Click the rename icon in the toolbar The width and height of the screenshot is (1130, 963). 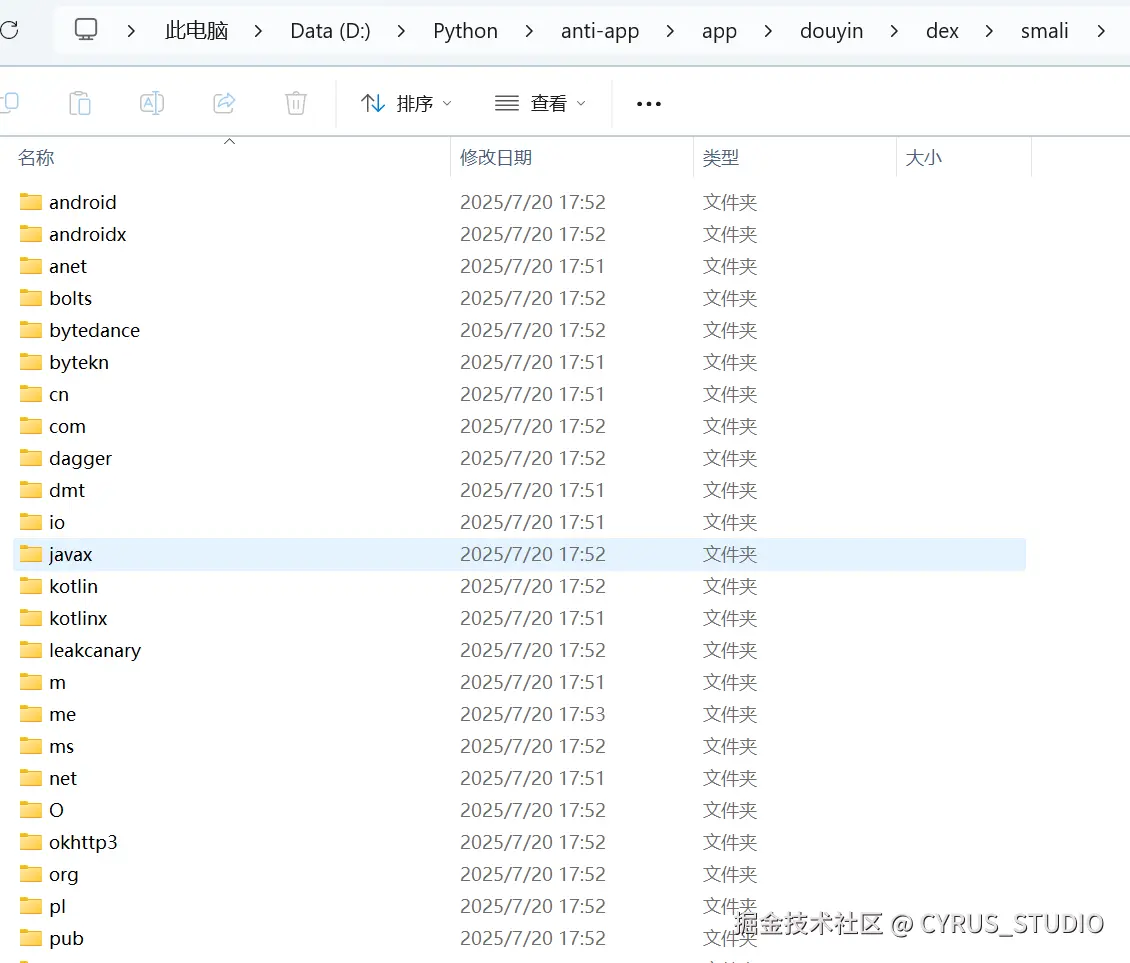[152, 103]
